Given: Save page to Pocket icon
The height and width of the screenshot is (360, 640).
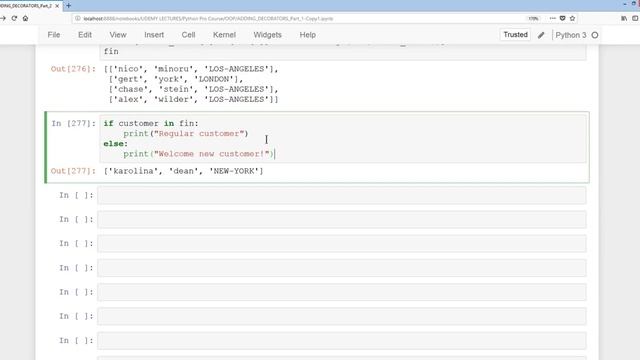Looking at the screenshot, I should pyautogui.click(x=562, y=18).
